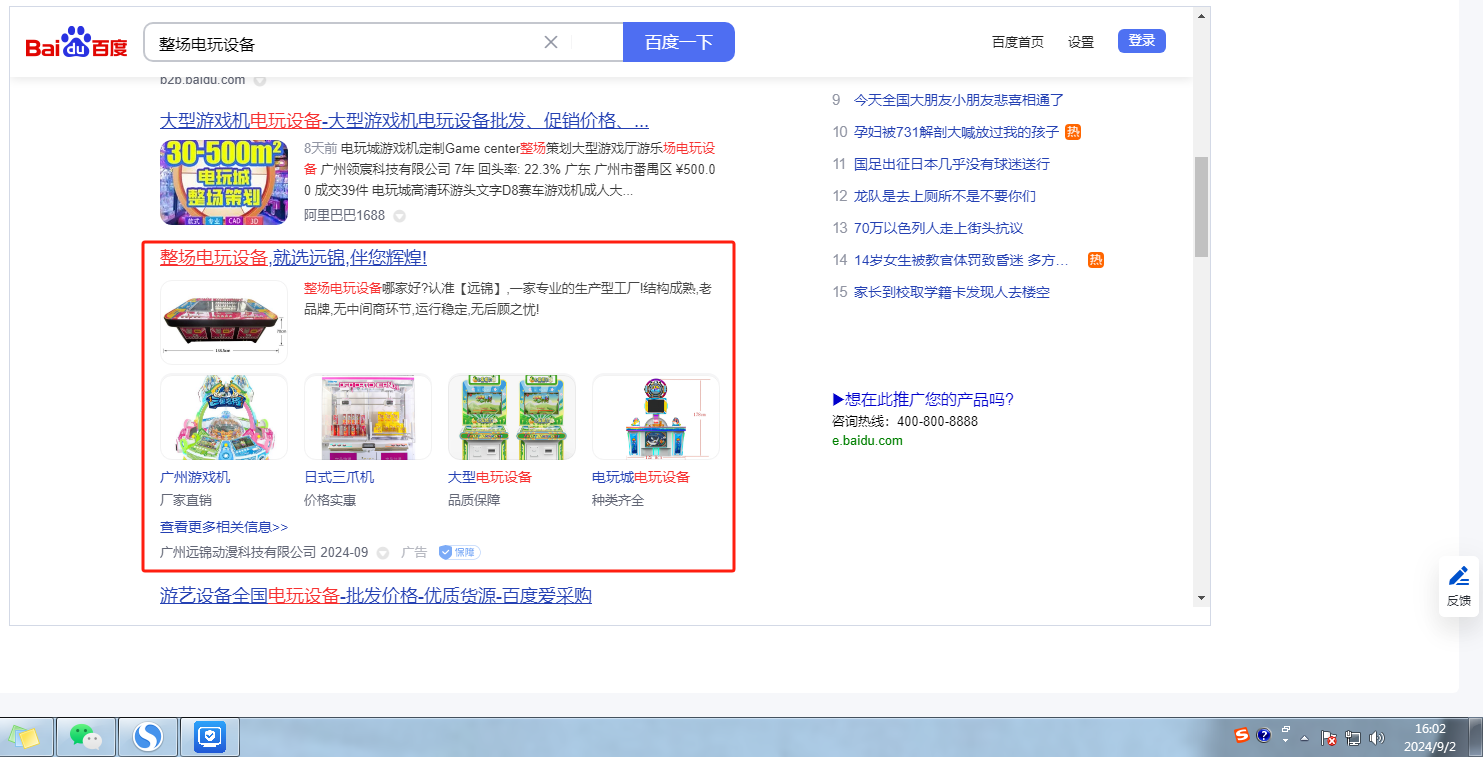This screenshot has width=1483, height=757.
Task: Click the 大型电玩设备 product image
Action: (x=512, y=417)
